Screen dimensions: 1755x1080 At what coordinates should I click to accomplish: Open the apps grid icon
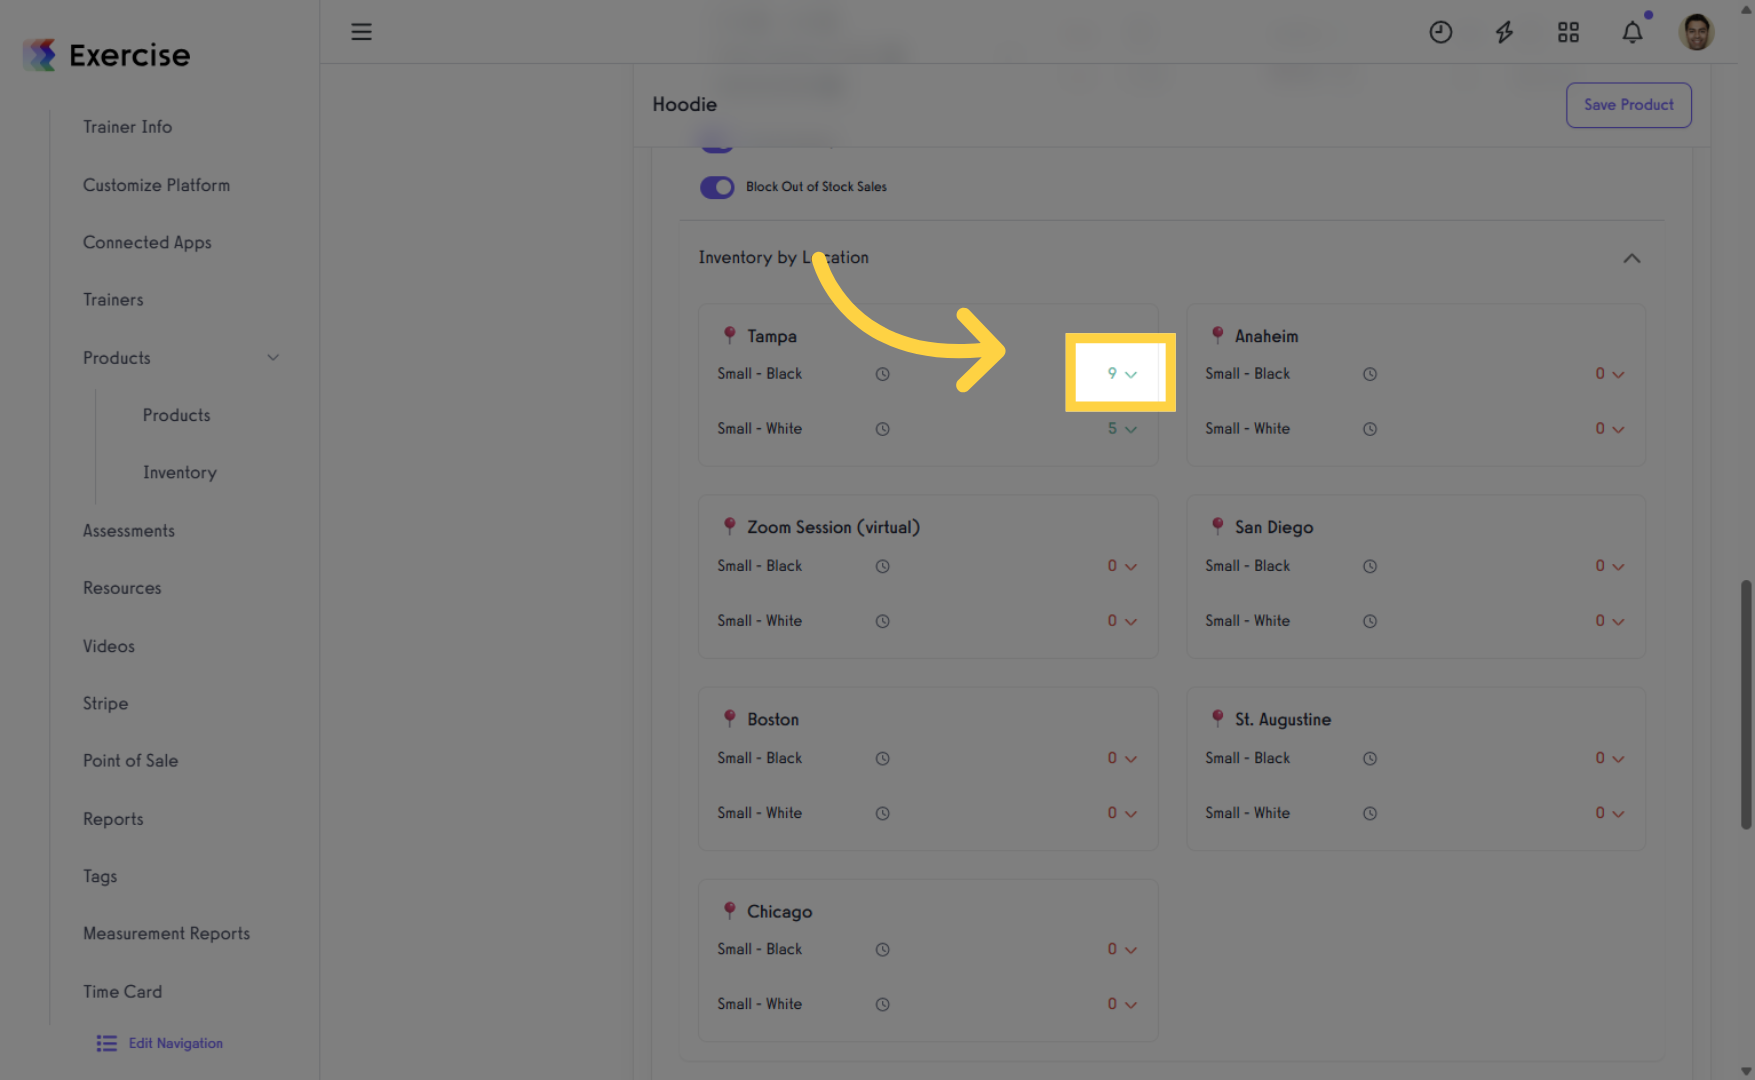[x=1568, y=32]
